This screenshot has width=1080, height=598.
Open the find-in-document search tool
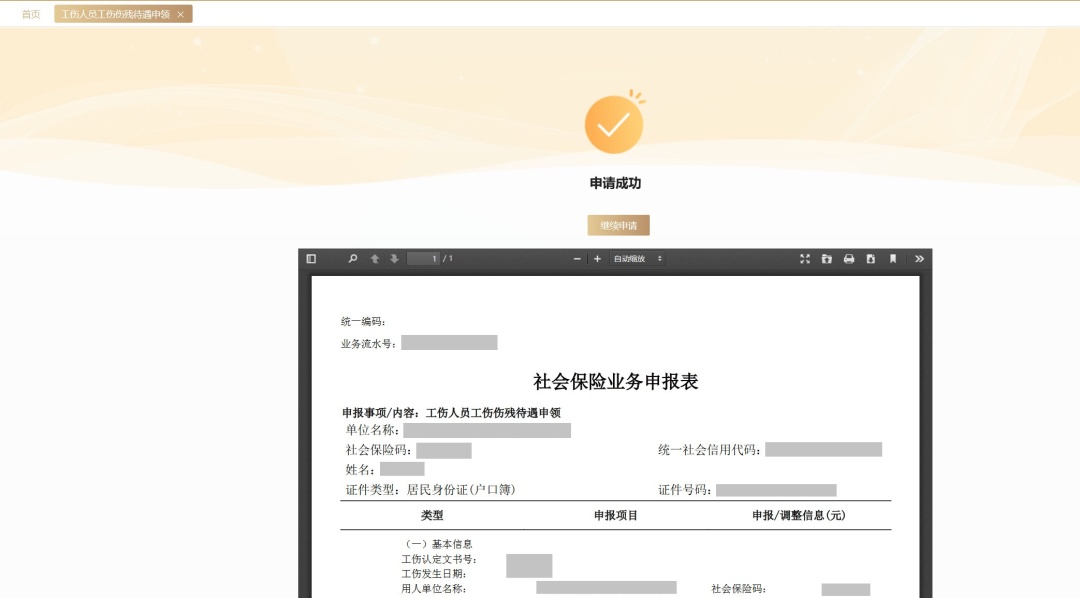coord(353,259)
